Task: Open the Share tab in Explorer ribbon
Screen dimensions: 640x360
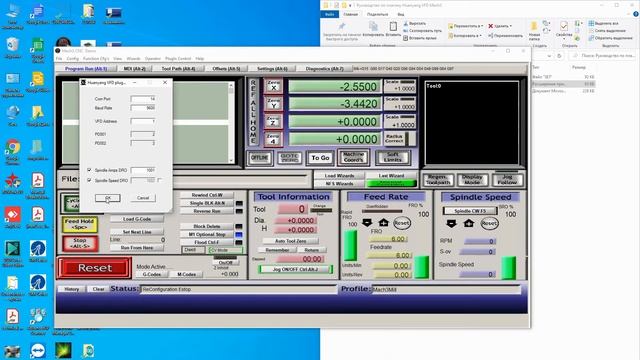Action: click(377, 14)
